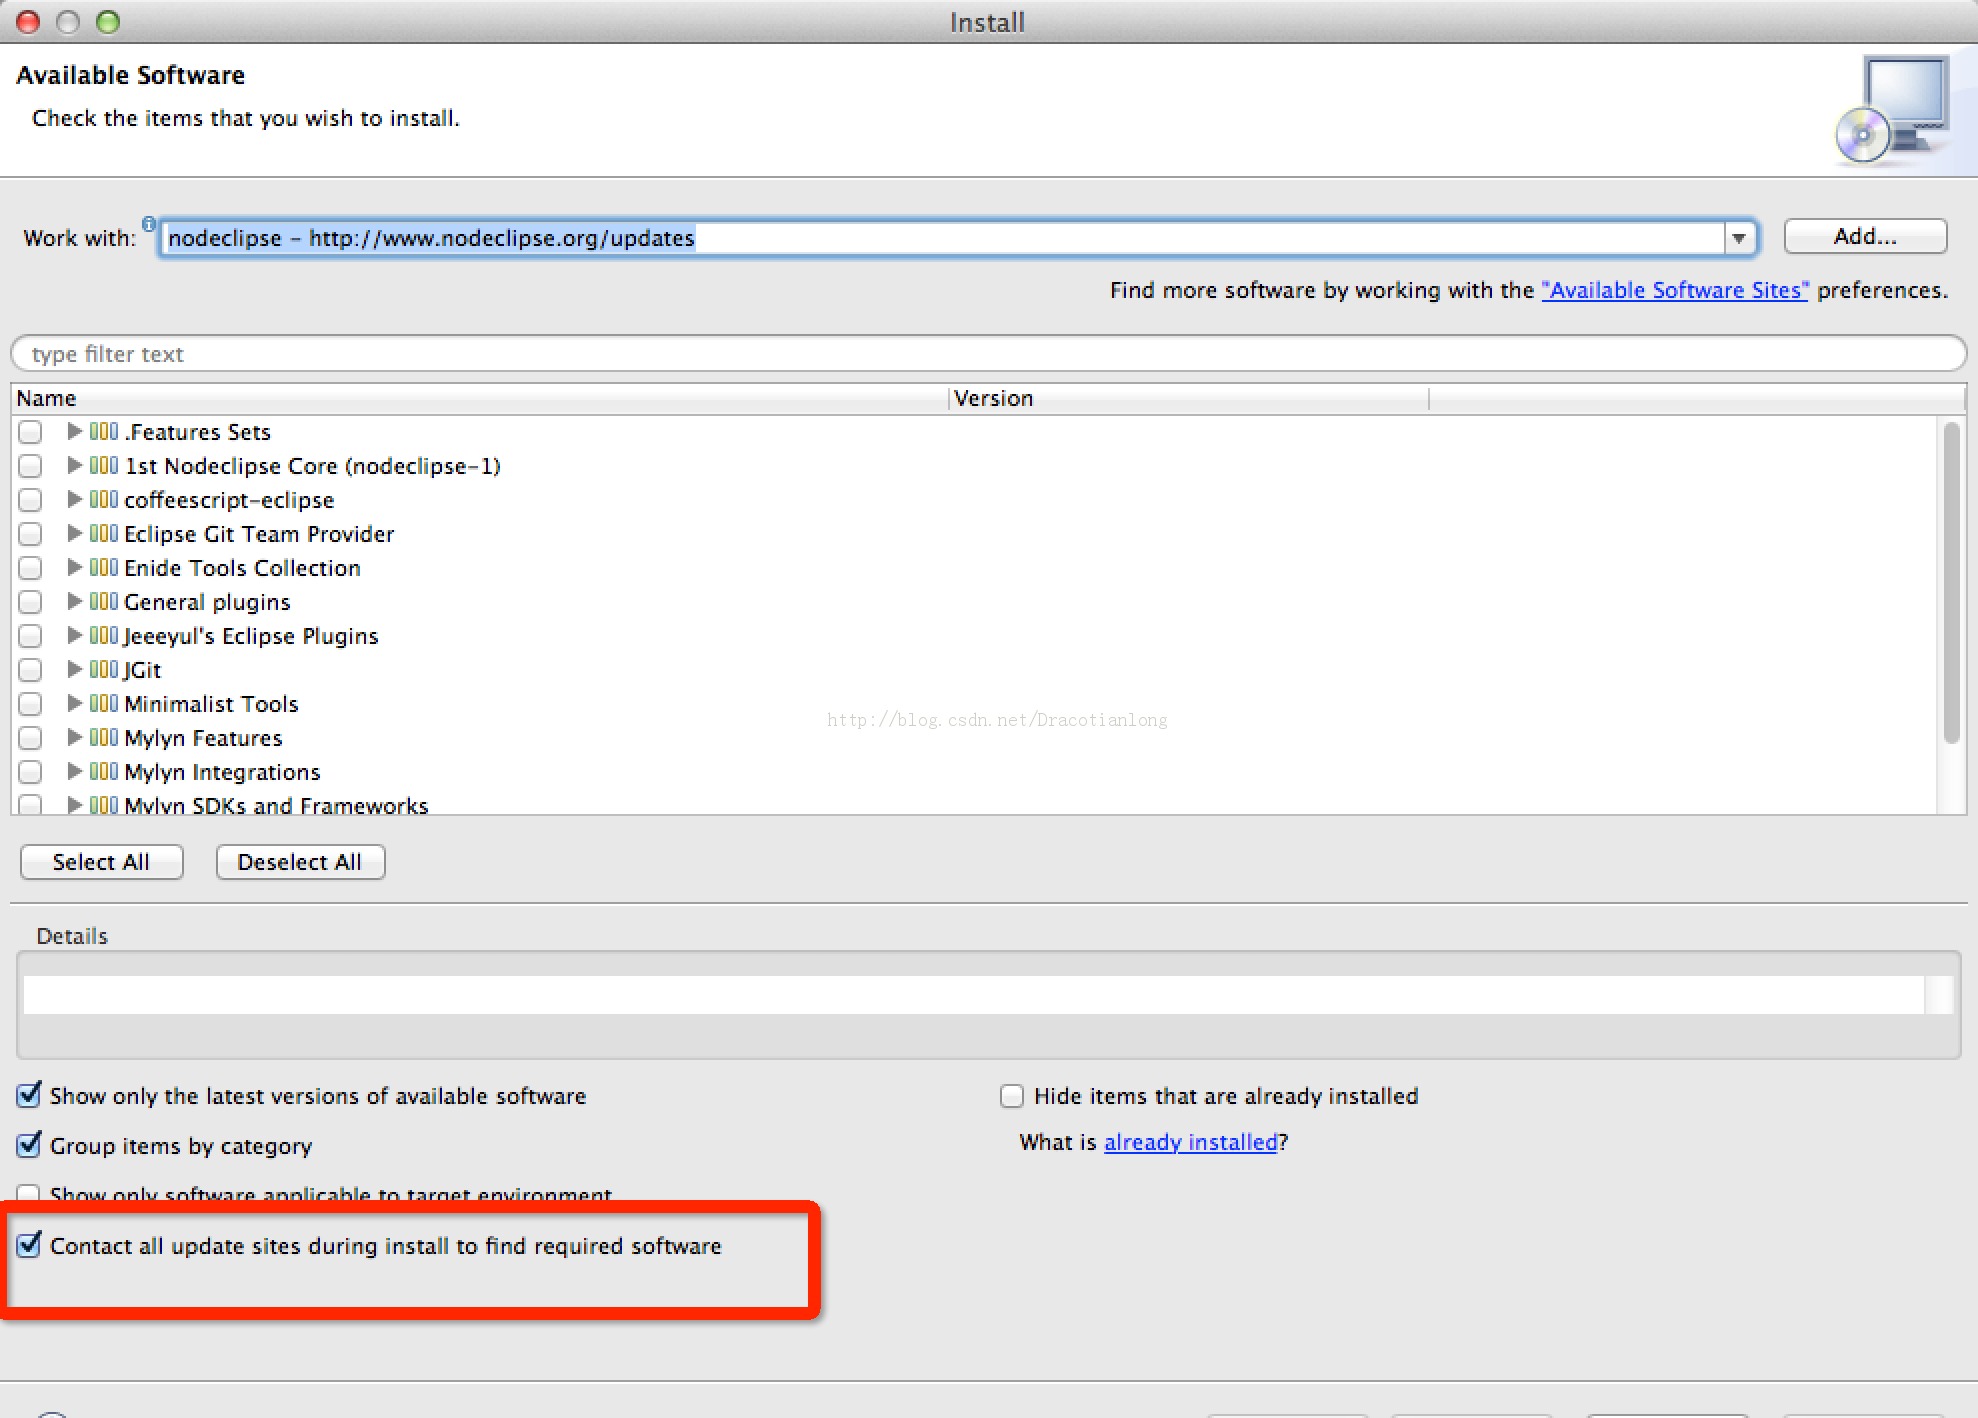Open the Work with site dropdown arrow
This screenshot has height=1418, width=1978.
click(1739, 238)
